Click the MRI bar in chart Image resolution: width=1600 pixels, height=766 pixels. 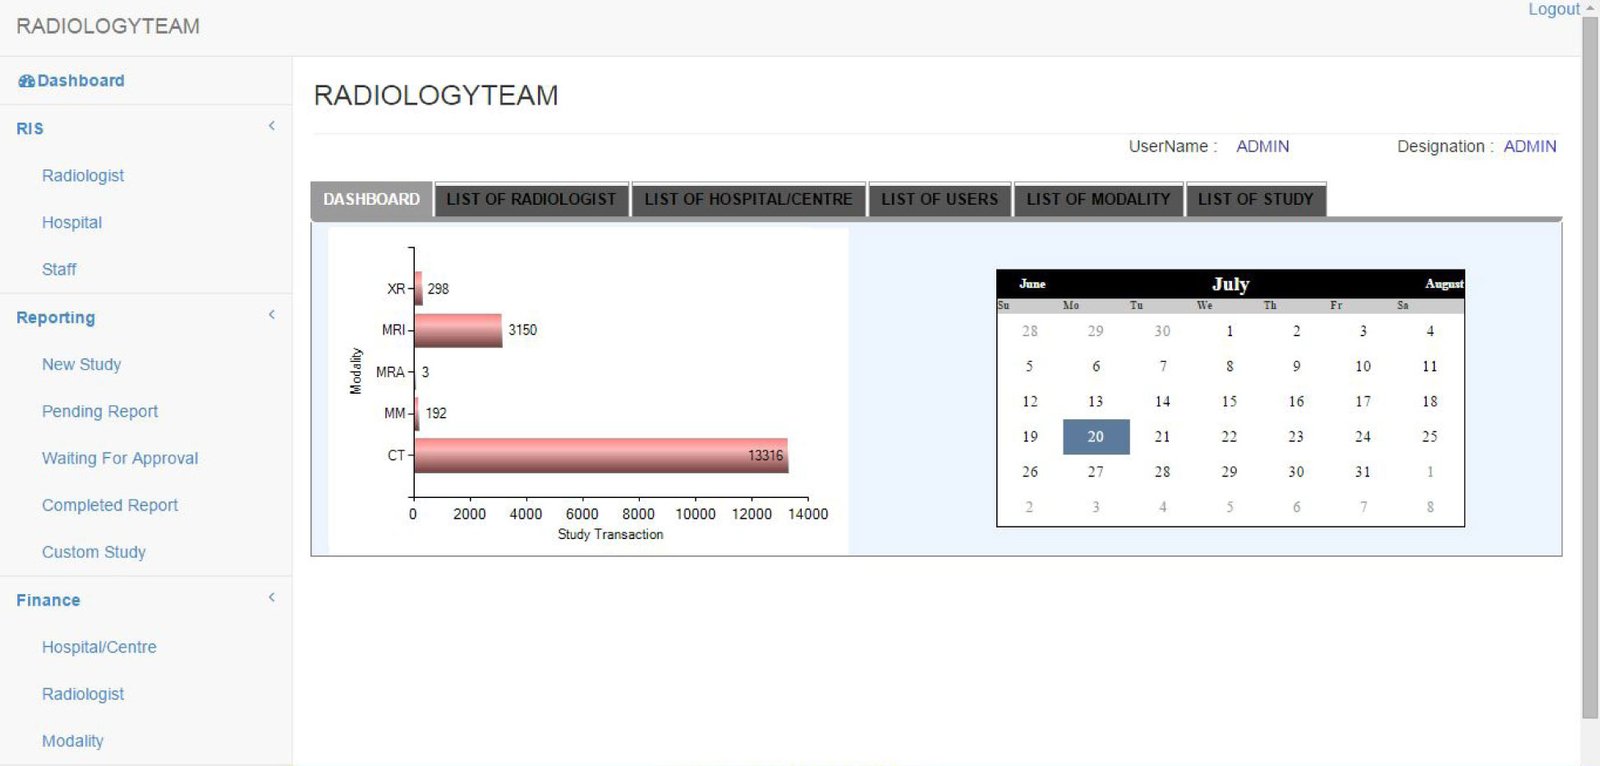pos(458,330)
